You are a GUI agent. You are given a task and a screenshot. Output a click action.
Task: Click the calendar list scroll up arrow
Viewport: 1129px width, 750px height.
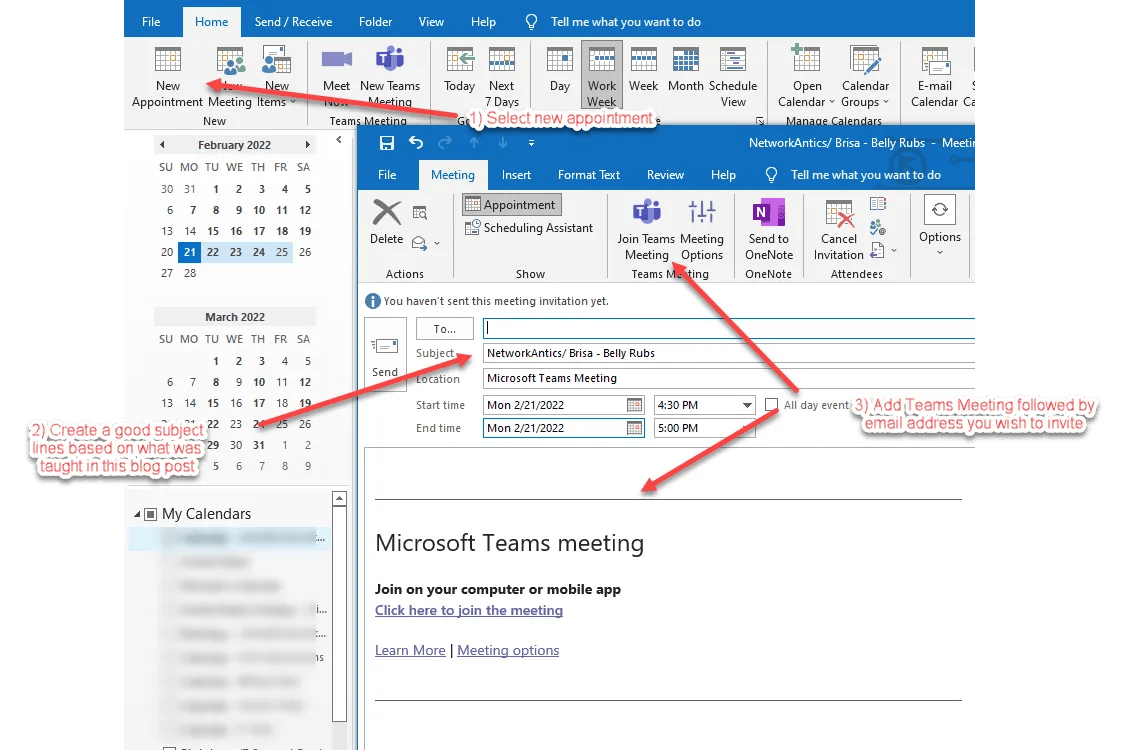click(339, 498)
